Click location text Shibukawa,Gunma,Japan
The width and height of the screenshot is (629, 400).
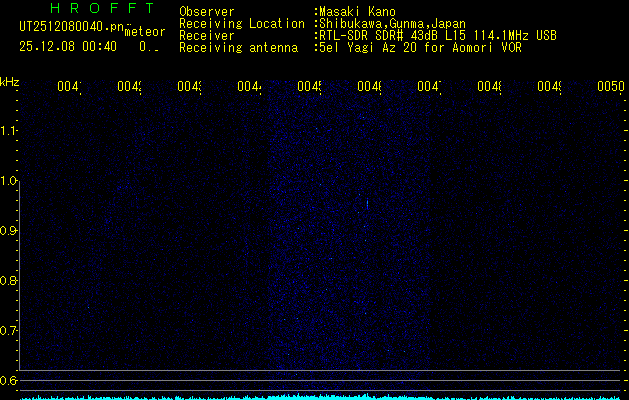pos(392,24)
